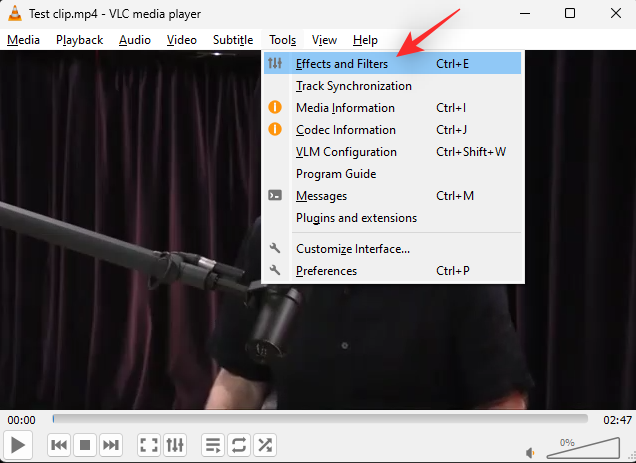Maximize the VLC window
This screenshot has width=636, height=463.
tap(570, 13)
